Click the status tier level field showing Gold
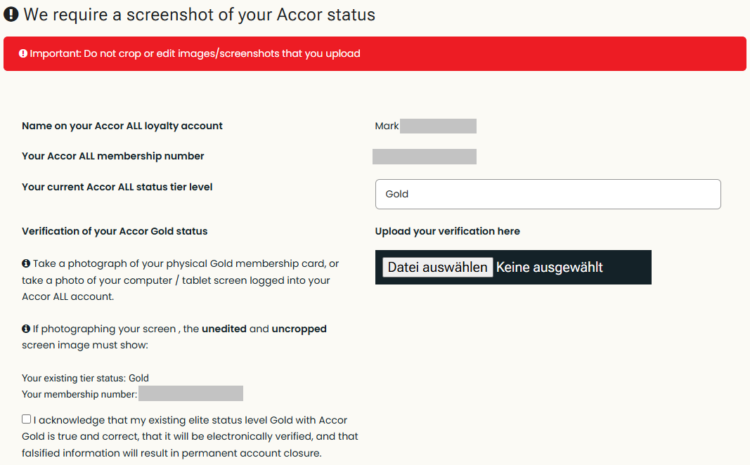Viewport: 750px width, 465px height. tap(548, 194)
